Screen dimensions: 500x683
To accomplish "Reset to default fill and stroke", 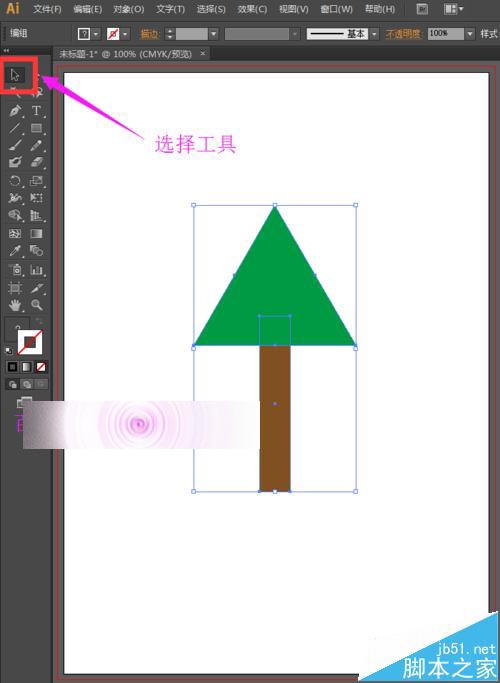I will coord(9,350).
